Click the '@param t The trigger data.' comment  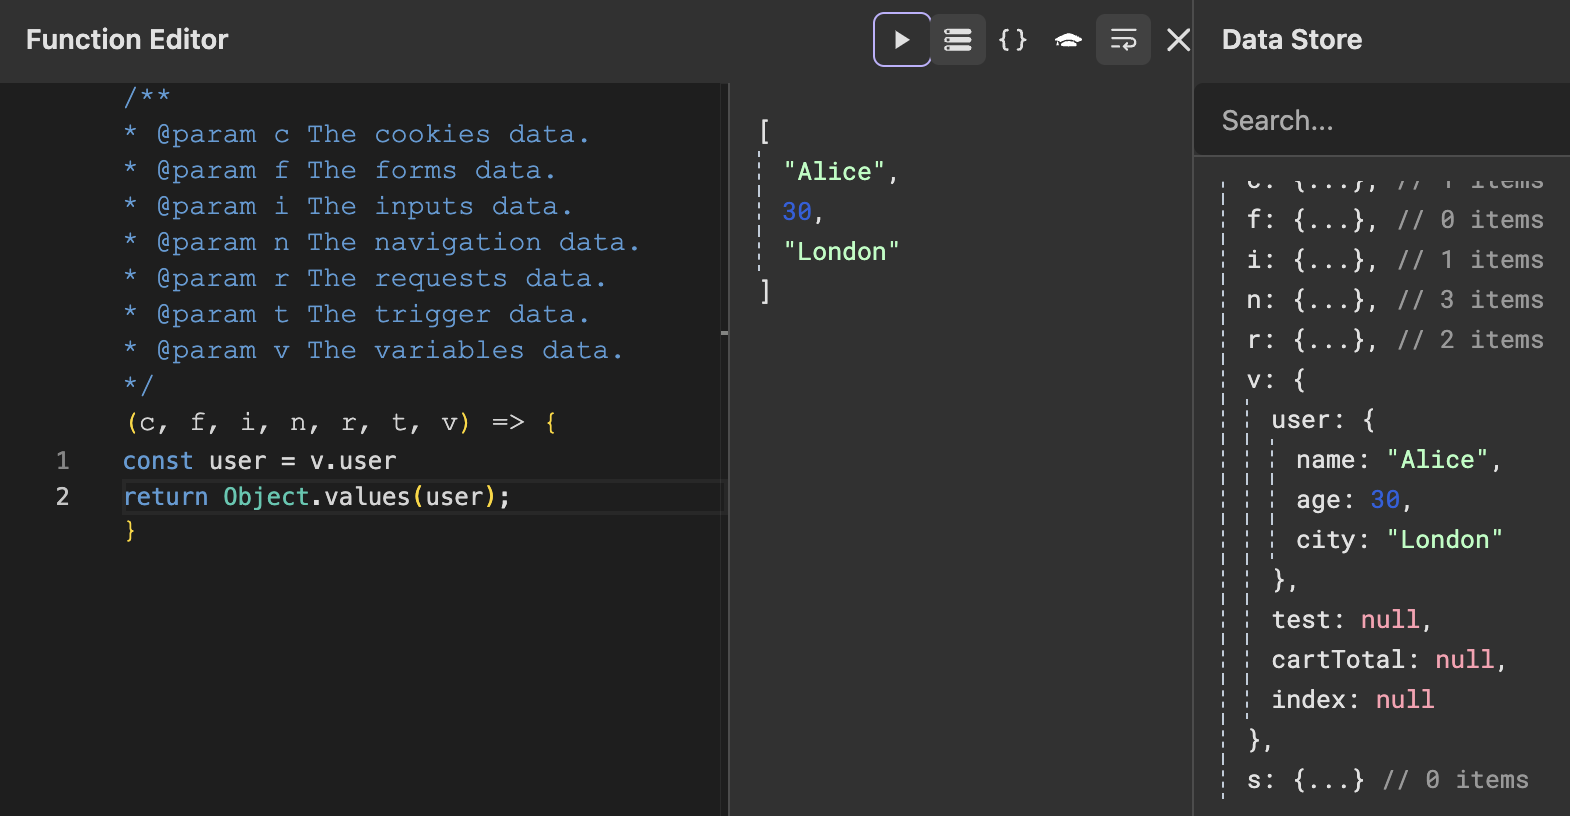pos(356,314)
